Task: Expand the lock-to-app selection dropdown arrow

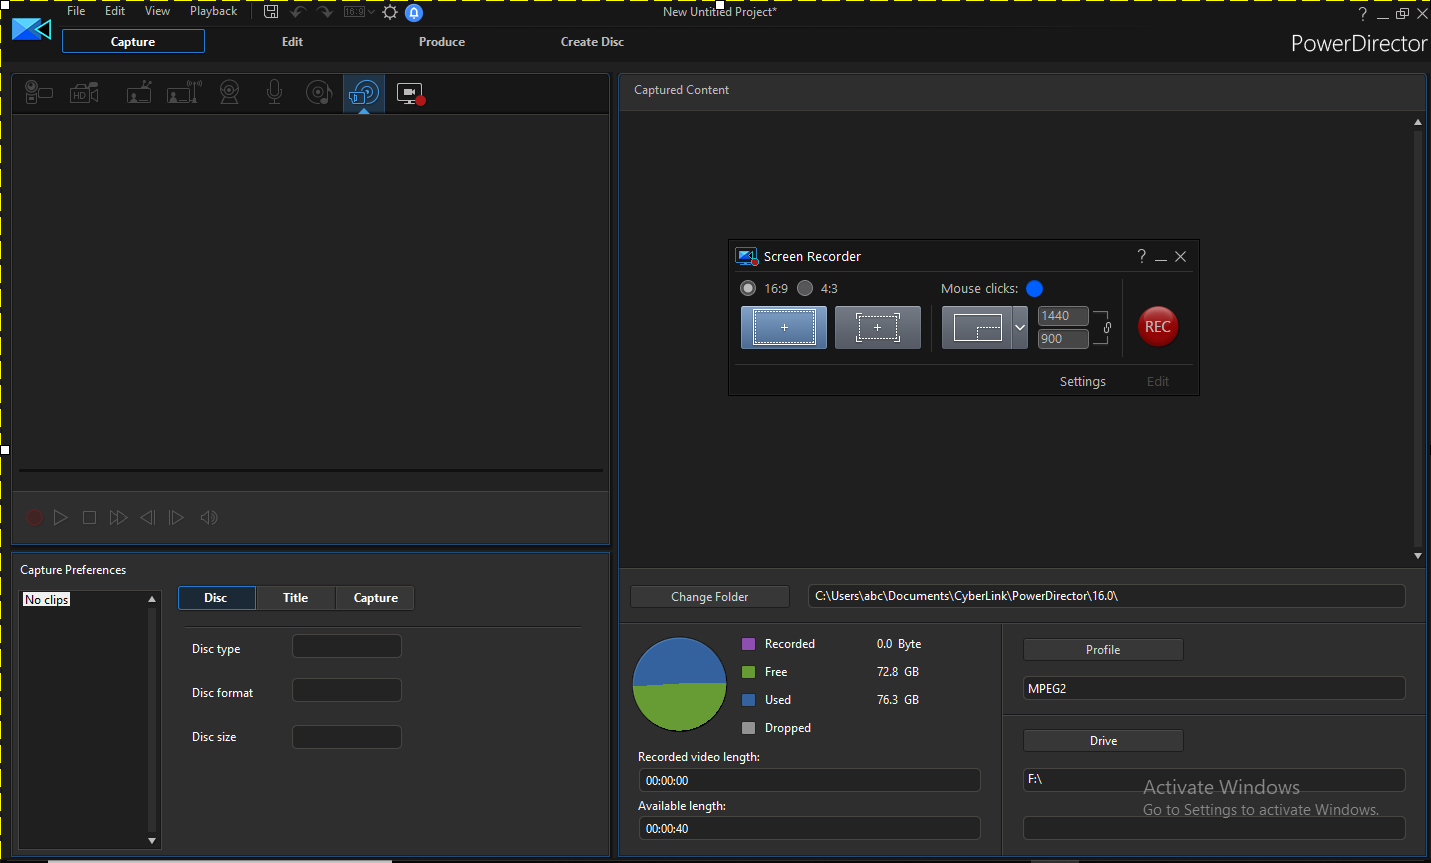Action: click(1020, 327)
